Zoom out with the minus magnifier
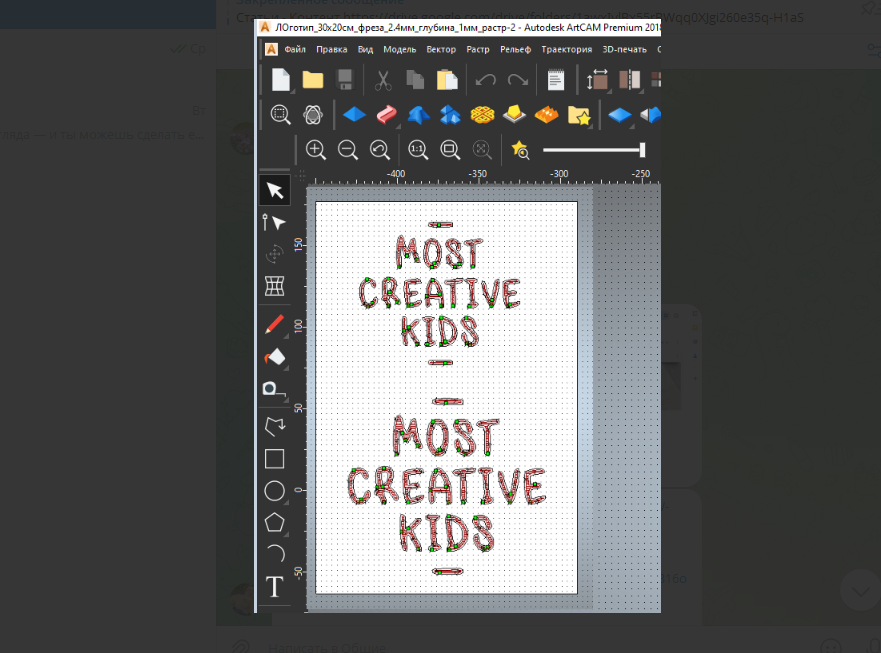The width and height of the screenshot is (881, 653). pos(348,150)
